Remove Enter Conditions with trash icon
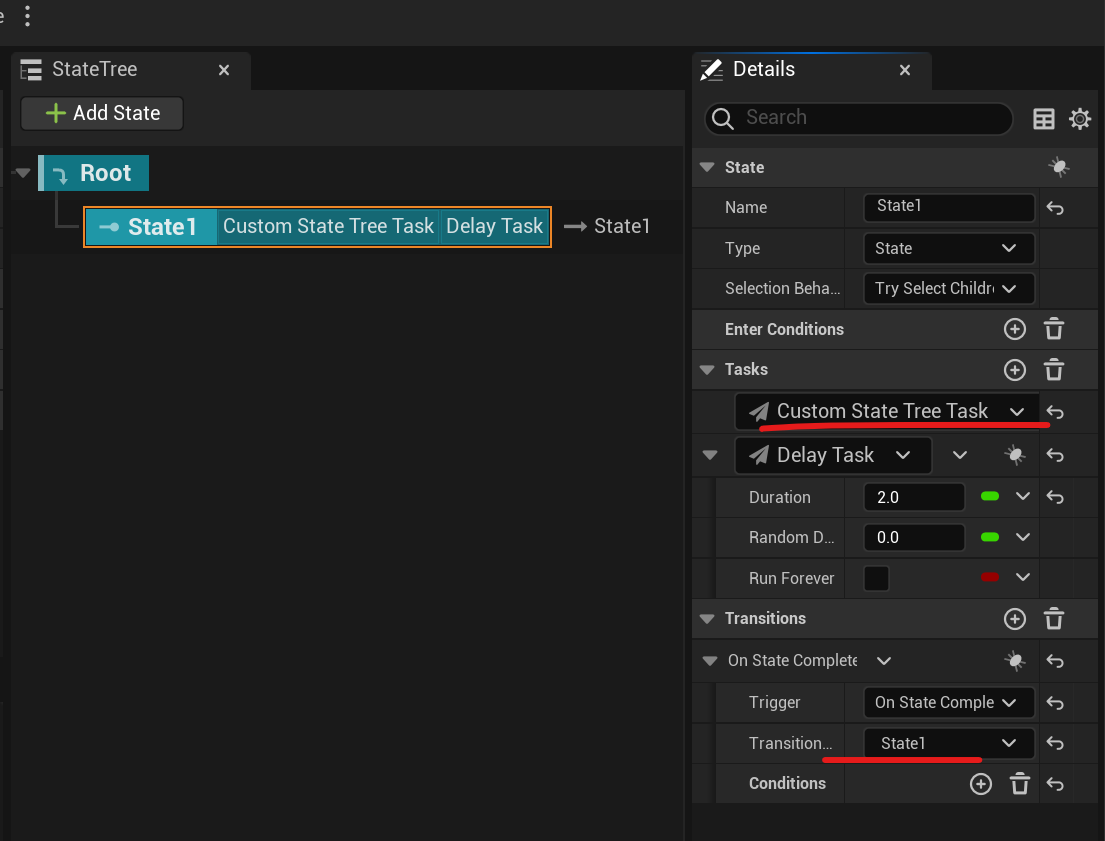 tap(1053, 329)
